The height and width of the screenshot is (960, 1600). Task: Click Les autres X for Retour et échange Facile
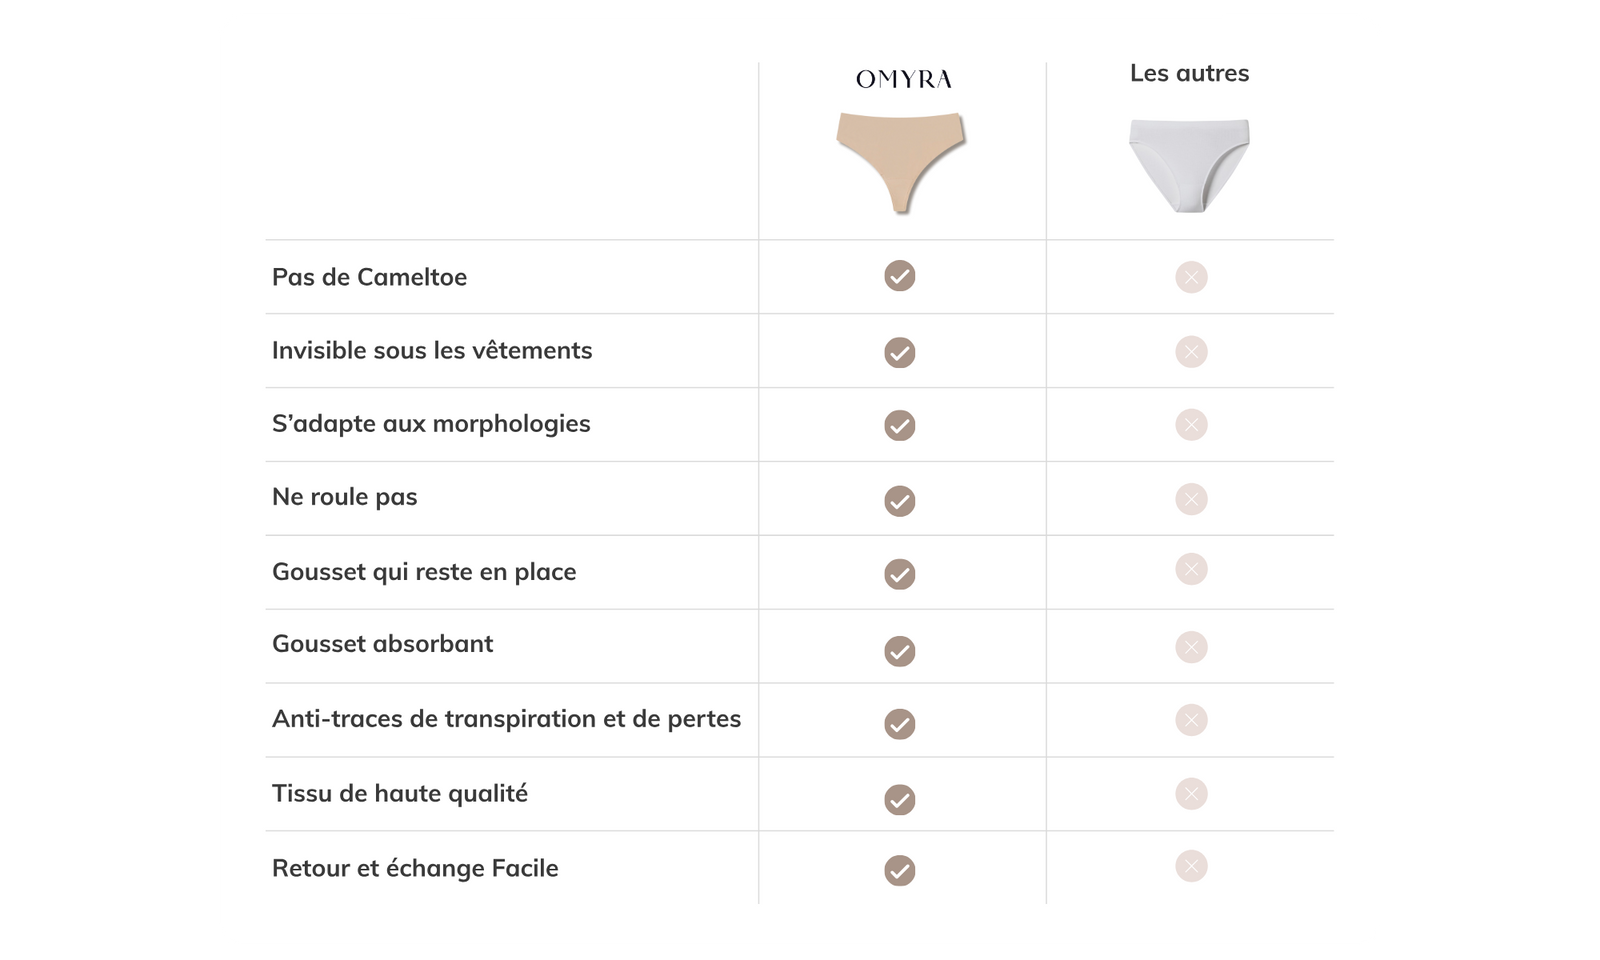point(1191,866)
